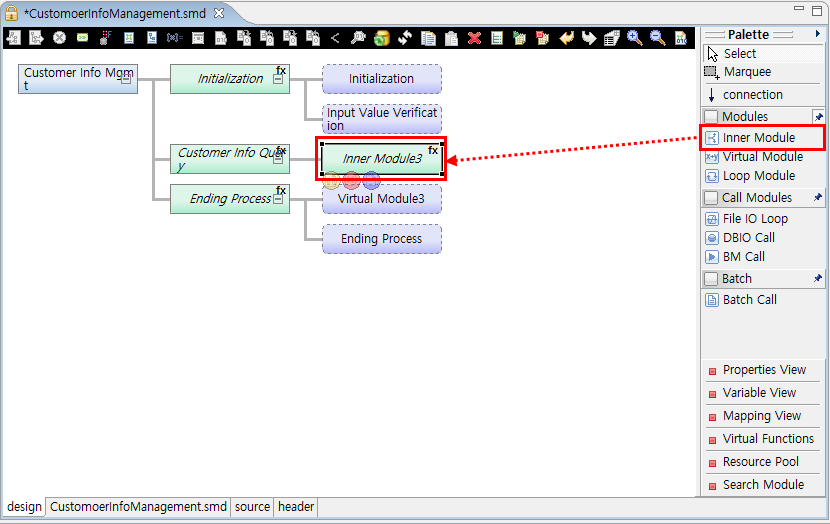Switch to the bottom CustomoerInfoManagement.smd tab
This screenshot has height=524, width=830.
pos(138,507)
